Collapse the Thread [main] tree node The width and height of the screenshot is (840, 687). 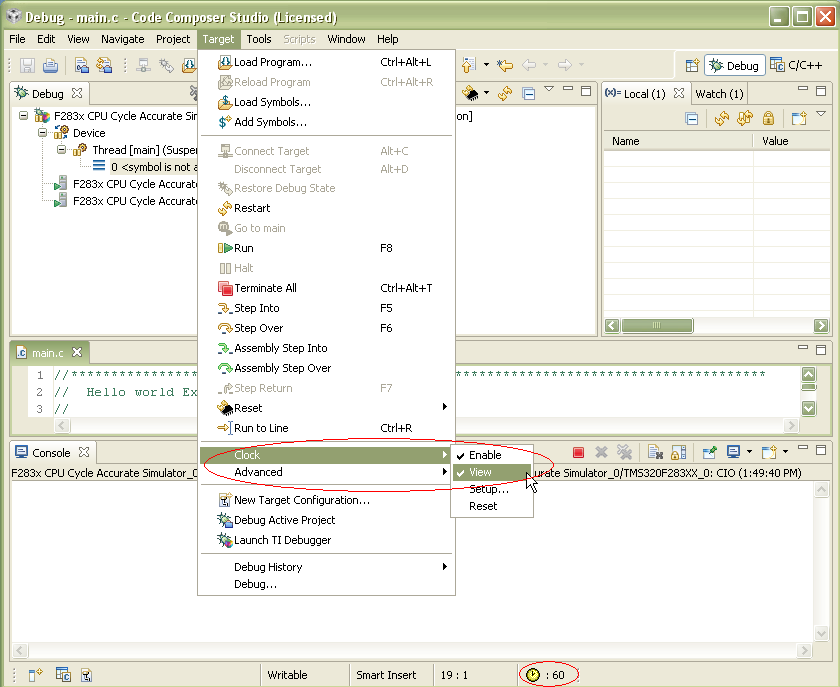tap(61, 150)
